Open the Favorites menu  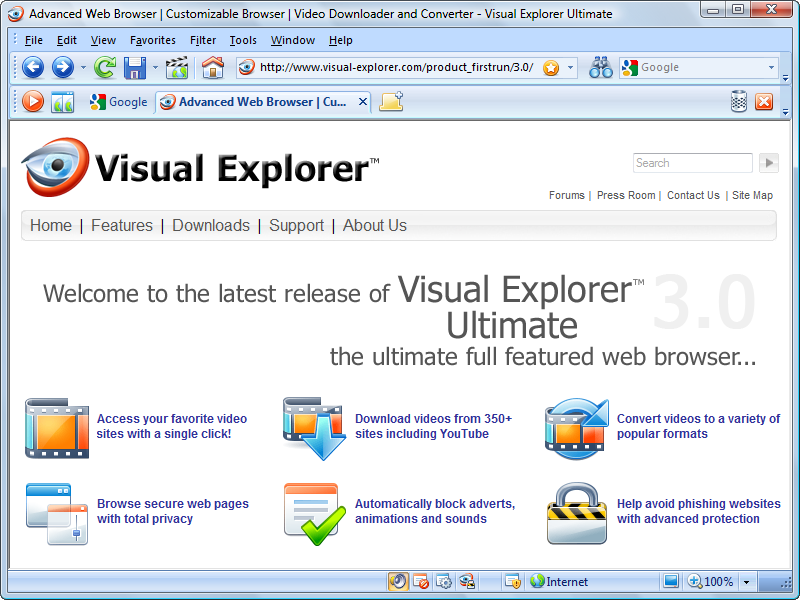pos(153,40)
